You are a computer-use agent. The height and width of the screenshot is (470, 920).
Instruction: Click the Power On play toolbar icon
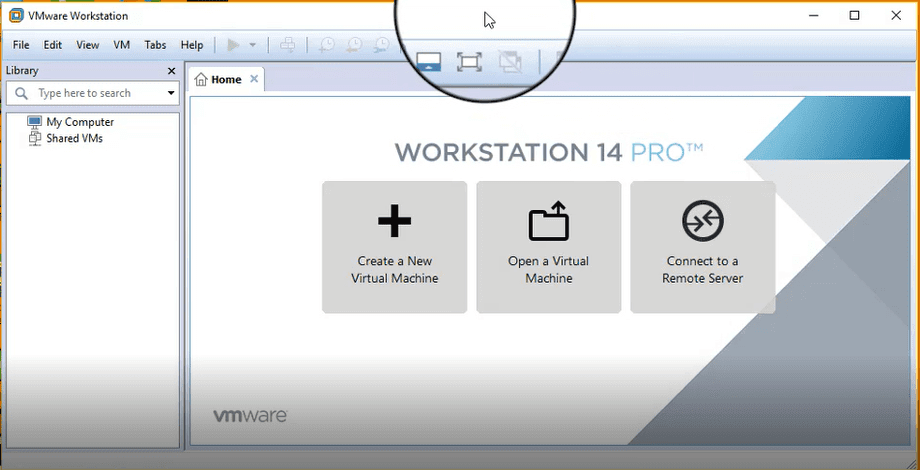[233, 45]
